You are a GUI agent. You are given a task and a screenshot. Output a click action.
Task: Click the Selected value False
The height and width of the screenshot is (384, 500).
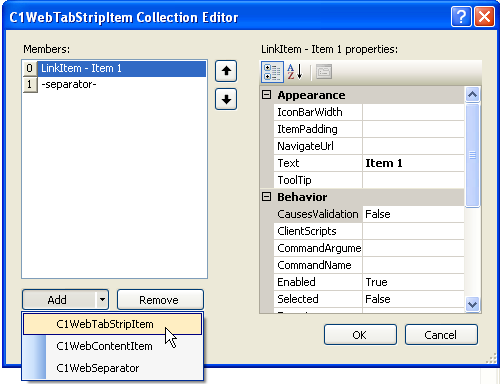(413, 299)
